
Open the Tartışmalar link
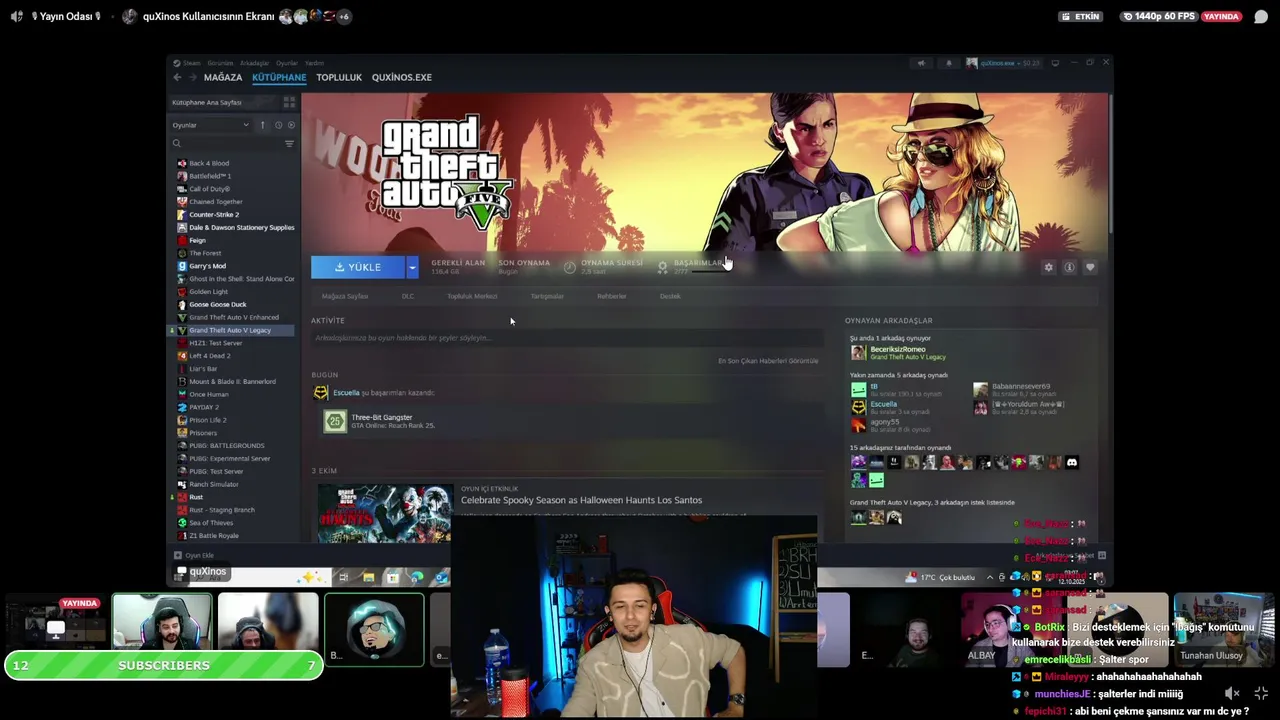(x=547, y=296)
